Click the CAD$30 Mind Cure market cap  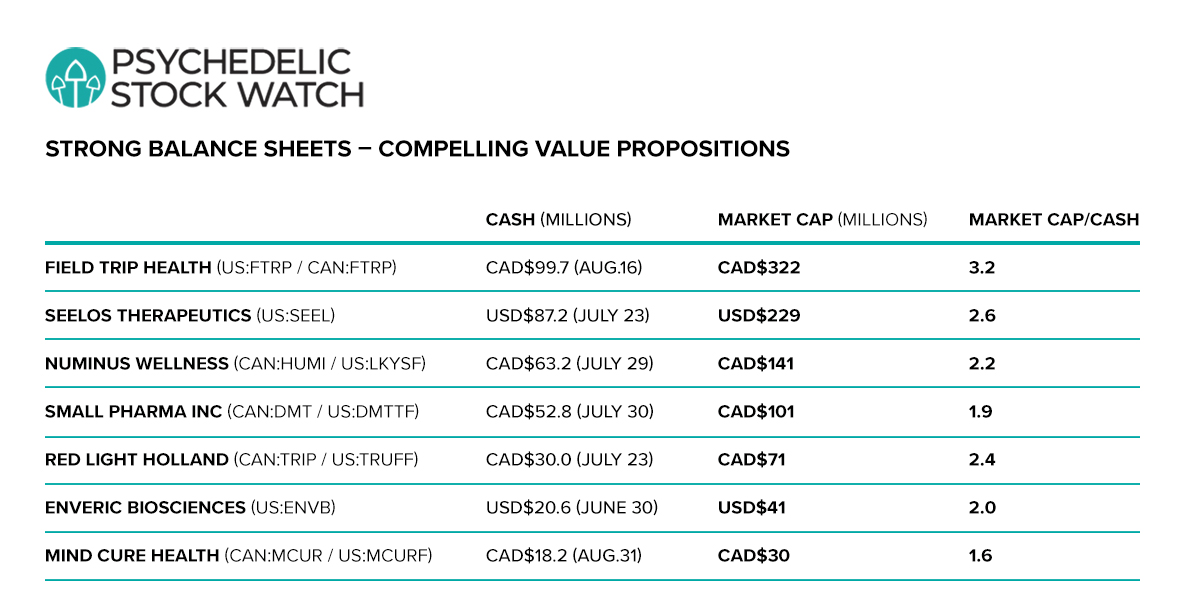pyautogui.click(x=754, y=555)
